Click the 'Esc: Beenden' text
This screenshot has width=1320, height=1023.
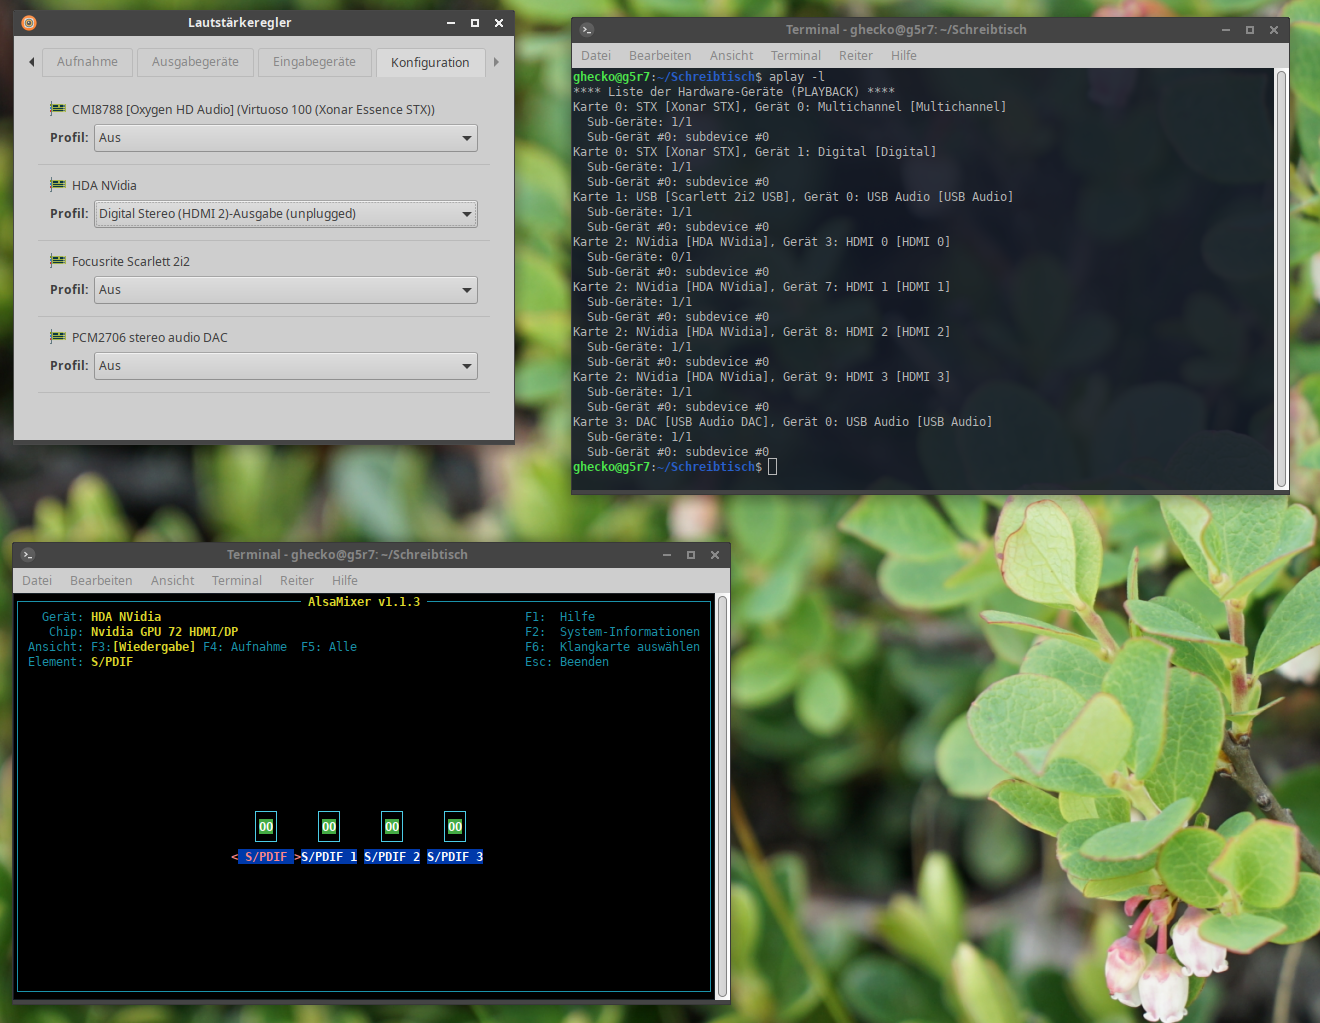(567, 662)
